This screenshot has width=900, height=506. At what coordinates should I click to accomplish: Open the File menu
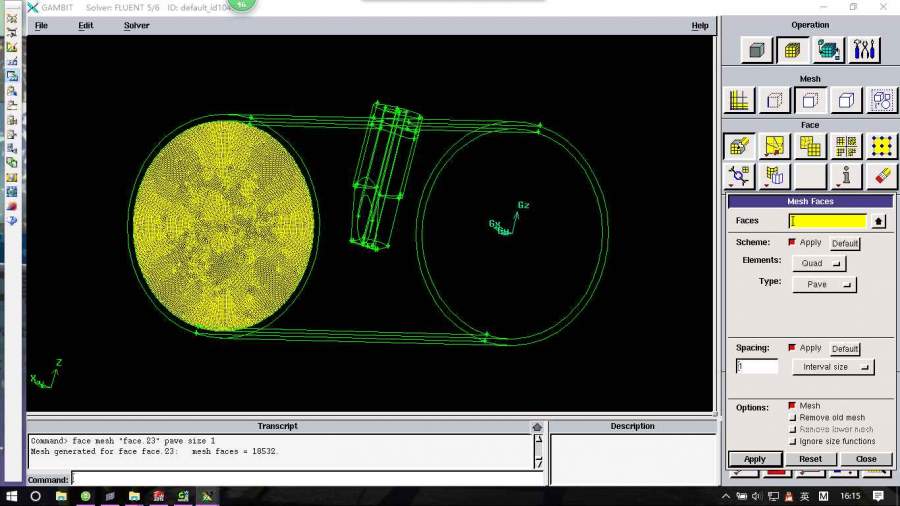[41, 26]
